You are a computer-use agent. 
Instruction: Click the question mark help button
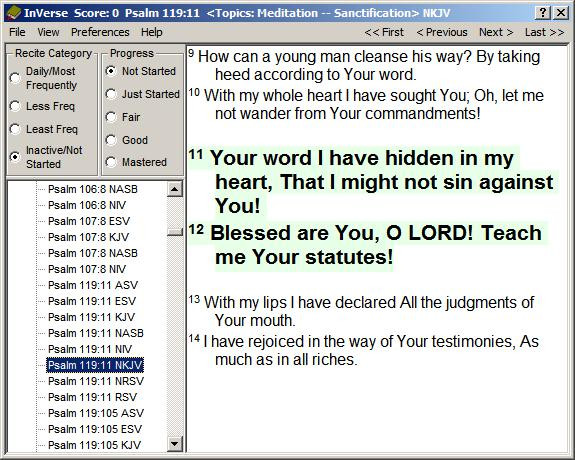click(543, 13)
